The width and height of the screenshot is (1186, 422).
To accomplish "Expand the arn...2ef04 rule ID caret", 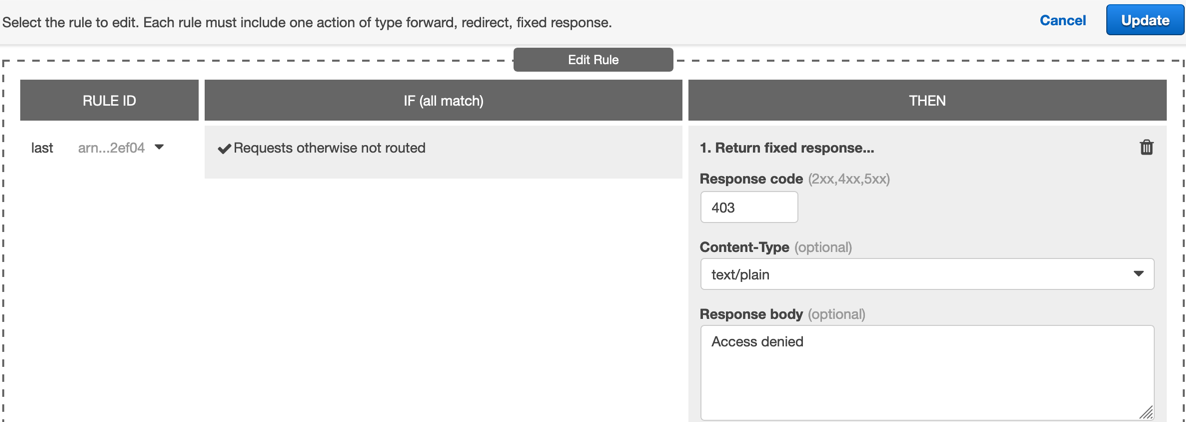I will click(160, 148).
